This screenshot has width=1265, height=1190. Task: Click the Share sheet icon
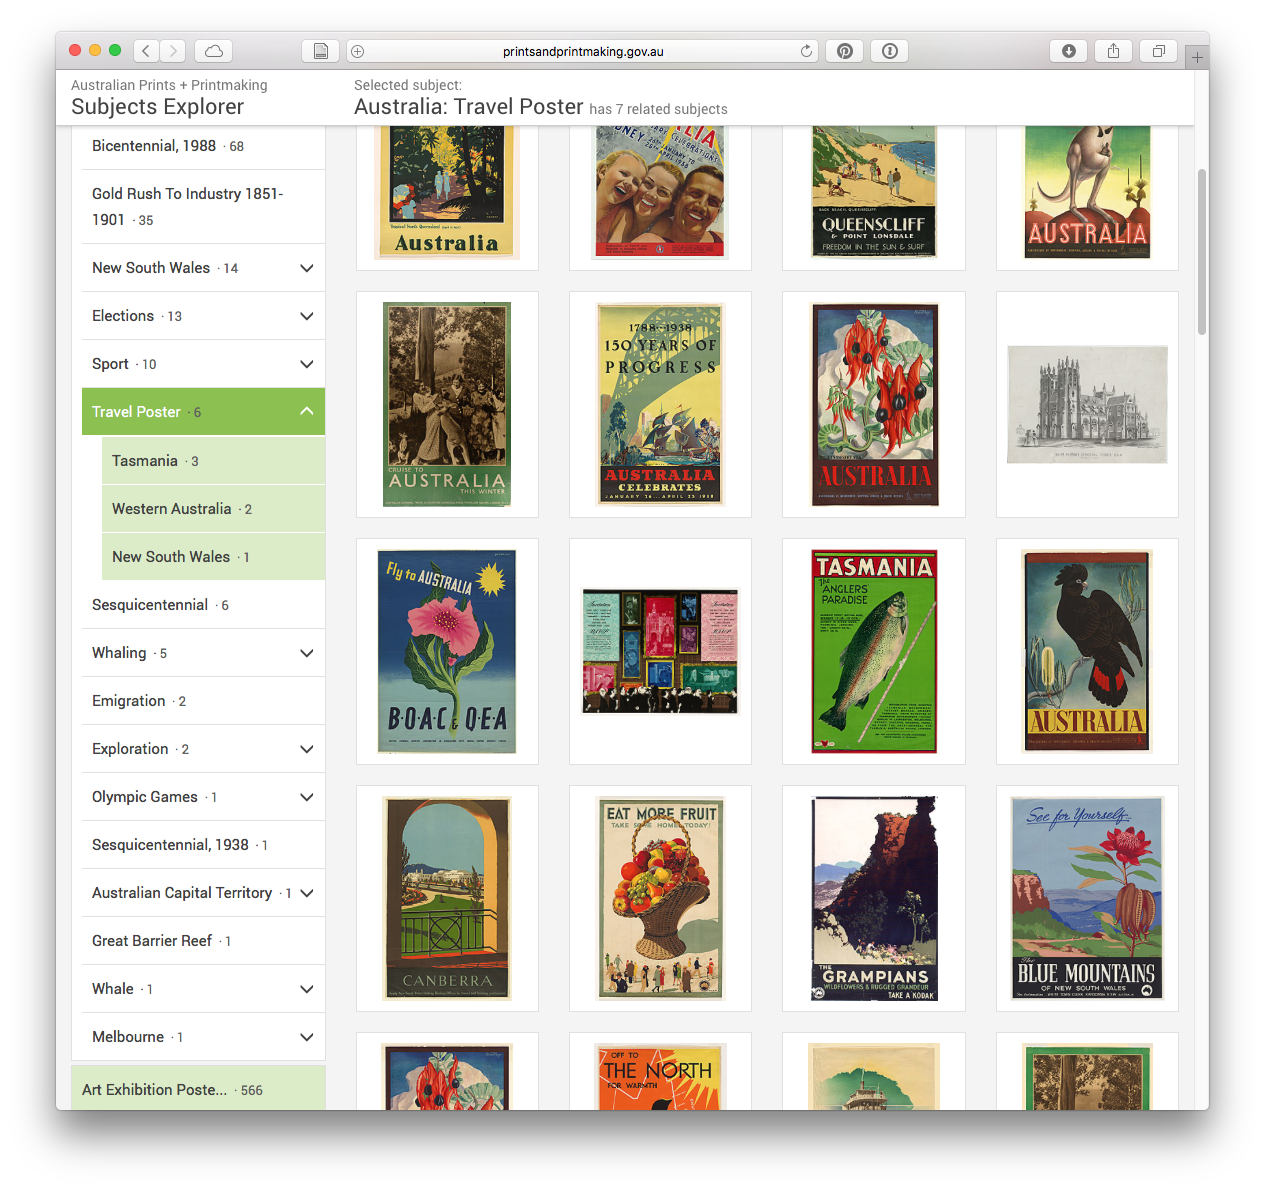pos(1113,51)
